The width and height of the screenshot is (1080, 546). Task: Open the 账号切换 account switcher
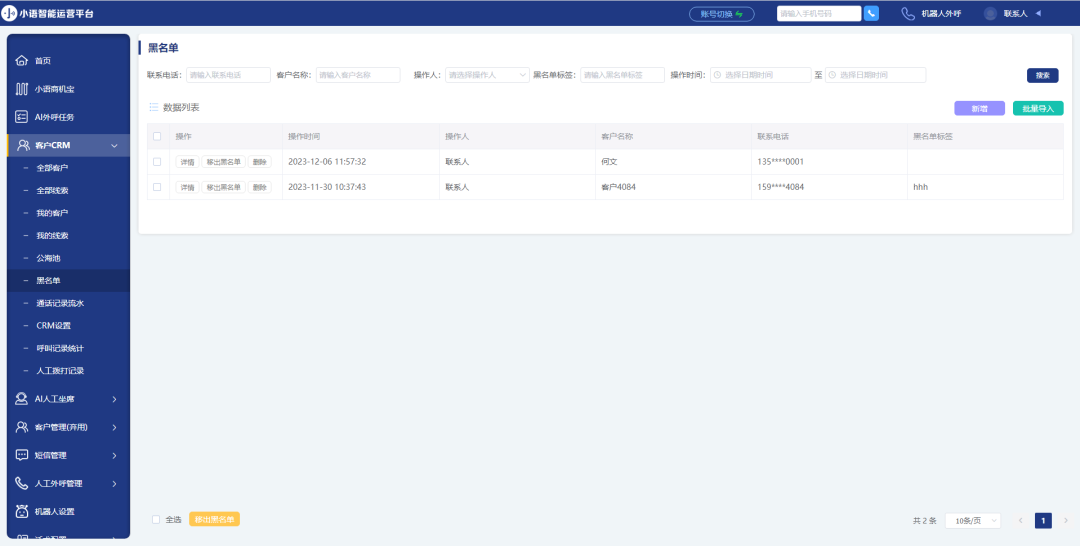coord(722,14)
